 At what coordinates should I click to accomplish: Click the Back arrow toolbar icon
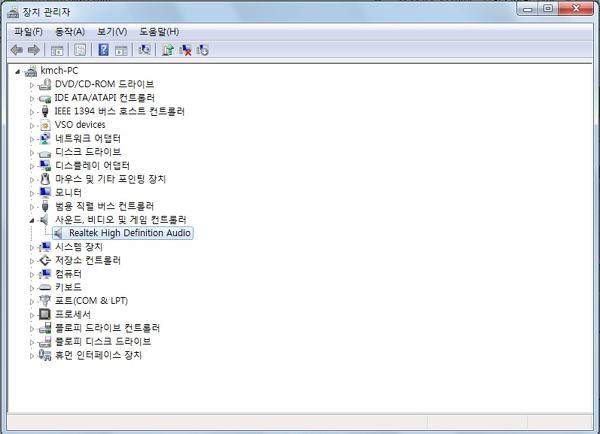(16, 50)
